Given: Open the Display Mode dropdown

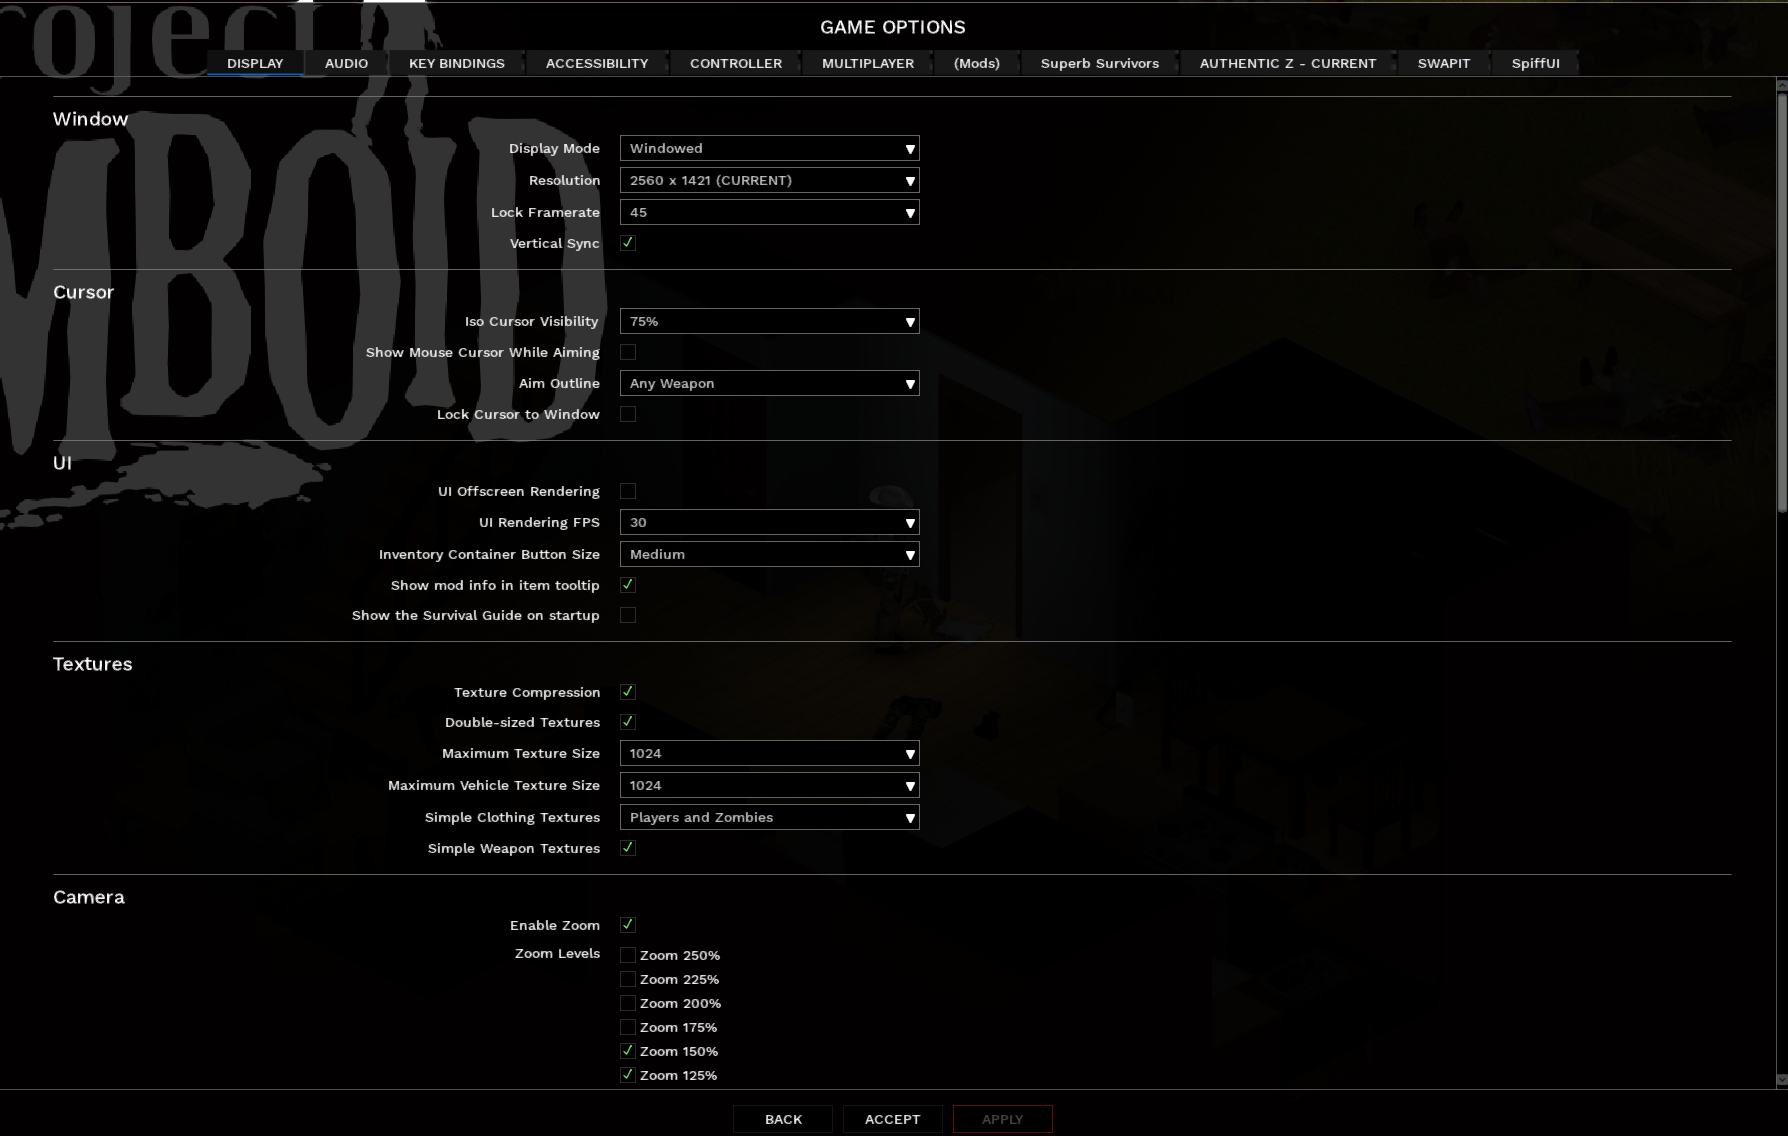Looking at the screenshot, I should coord(769,148).
